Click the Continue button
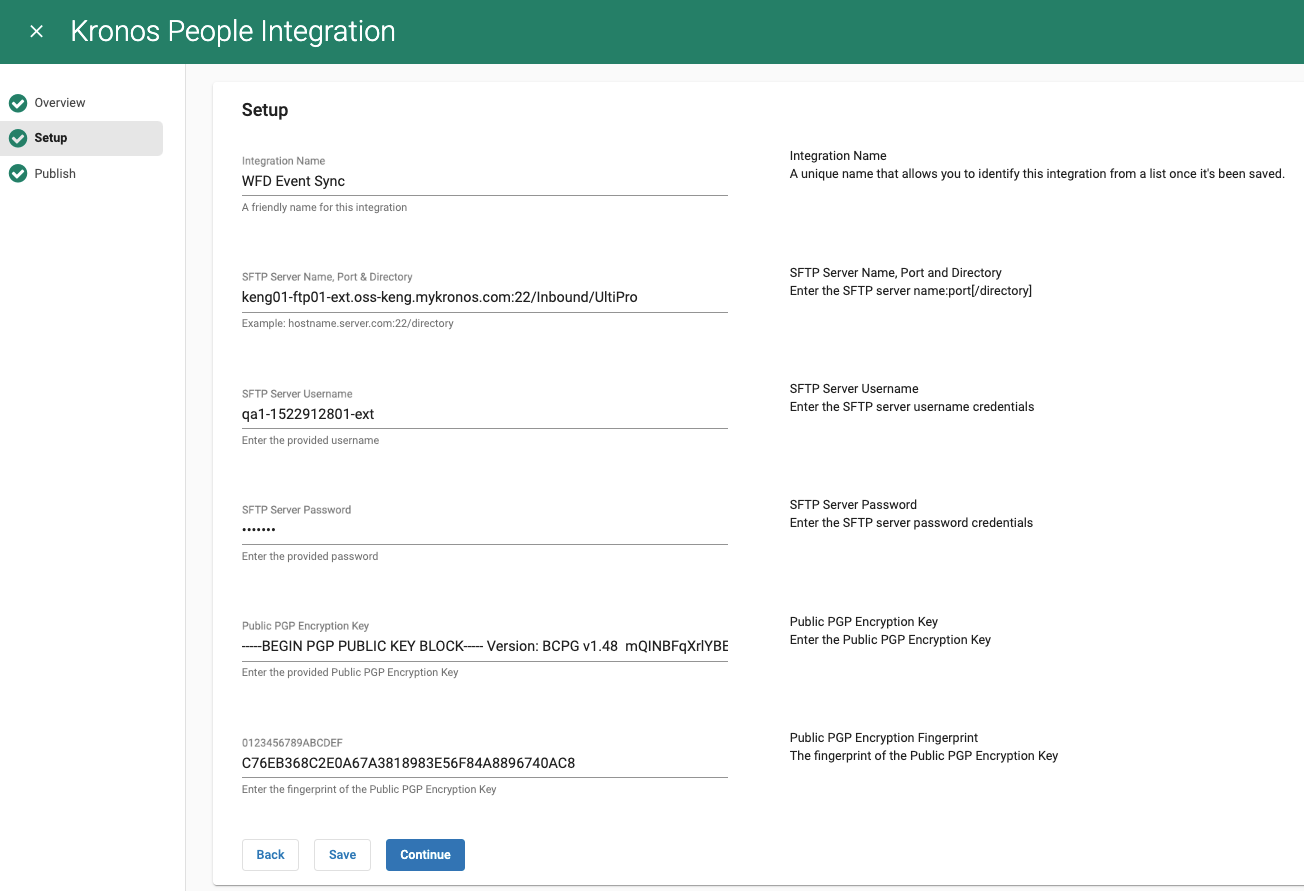 pos(425,855)
